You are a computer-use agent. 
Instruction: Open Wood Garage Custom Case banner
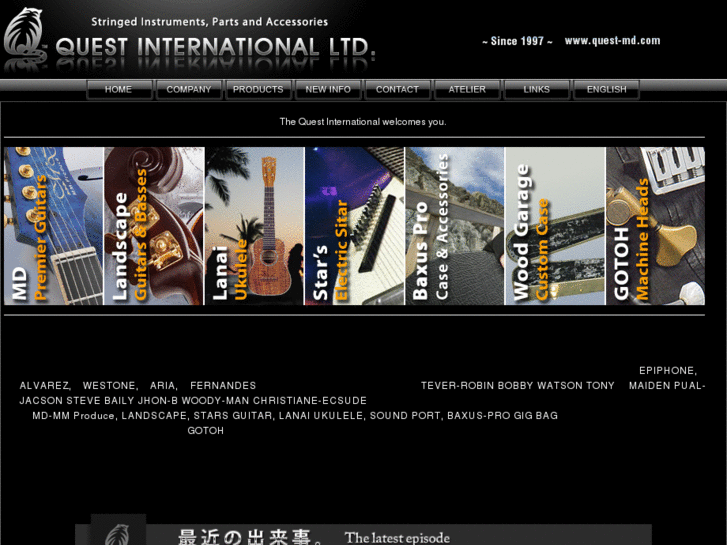pyautogui.click(x=555, y=226)
